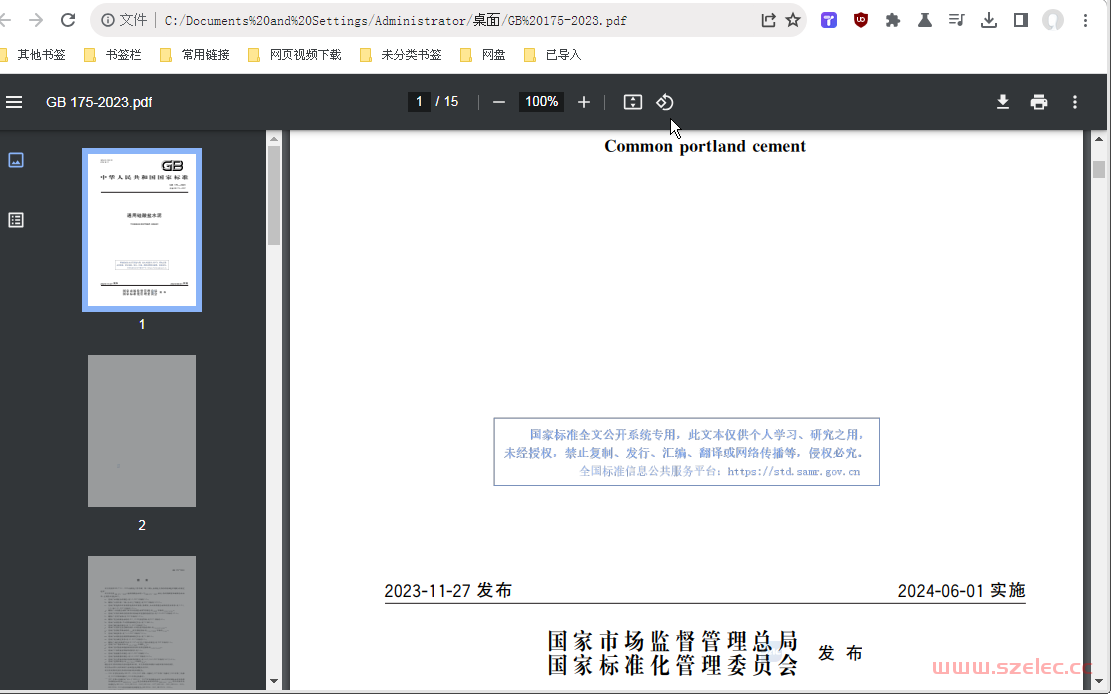Screen dimensions: 1111x694
Task: Open the 未分类书签 bookmarks folder
Action: pyautogui.click(x=401, y=55)
